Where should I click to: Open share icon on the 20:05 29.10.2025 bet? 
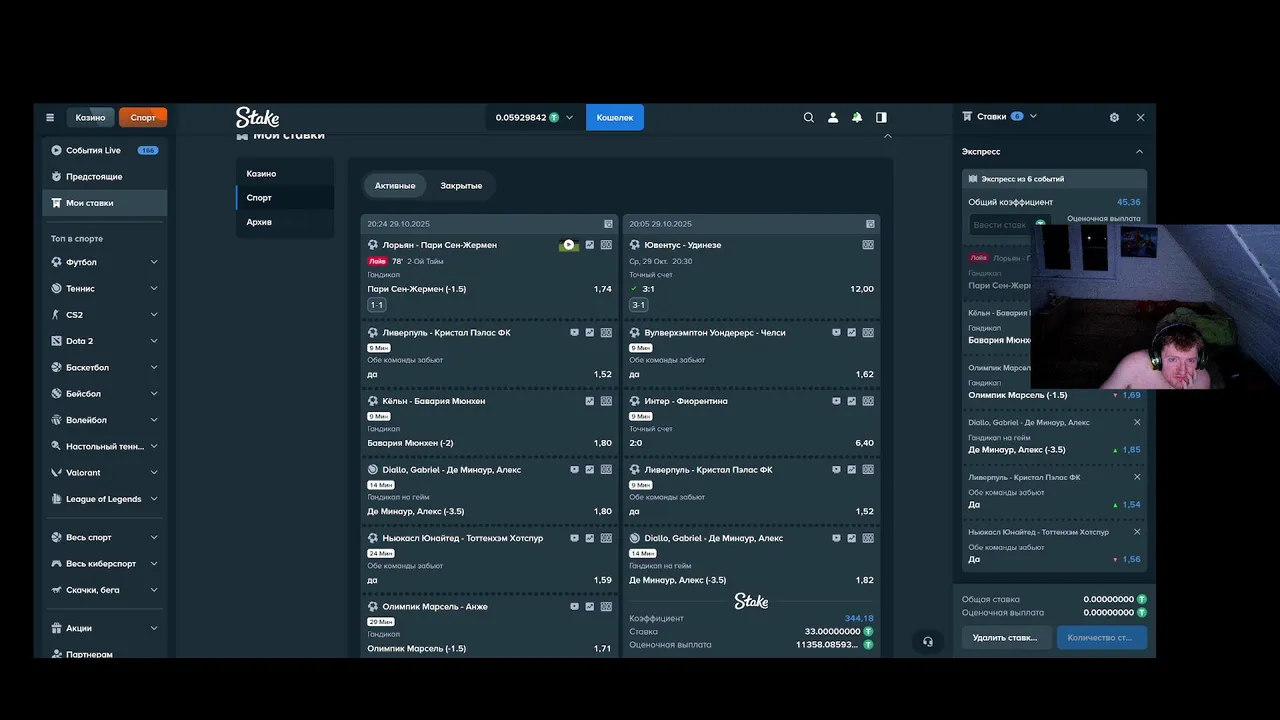[870, 224]
